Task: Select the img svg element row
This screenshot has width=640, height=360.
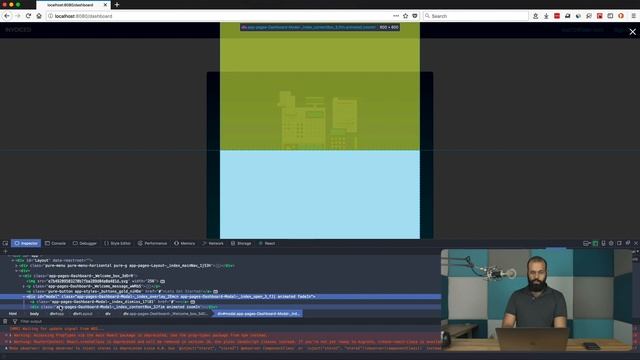Action: tap(220, 281)
